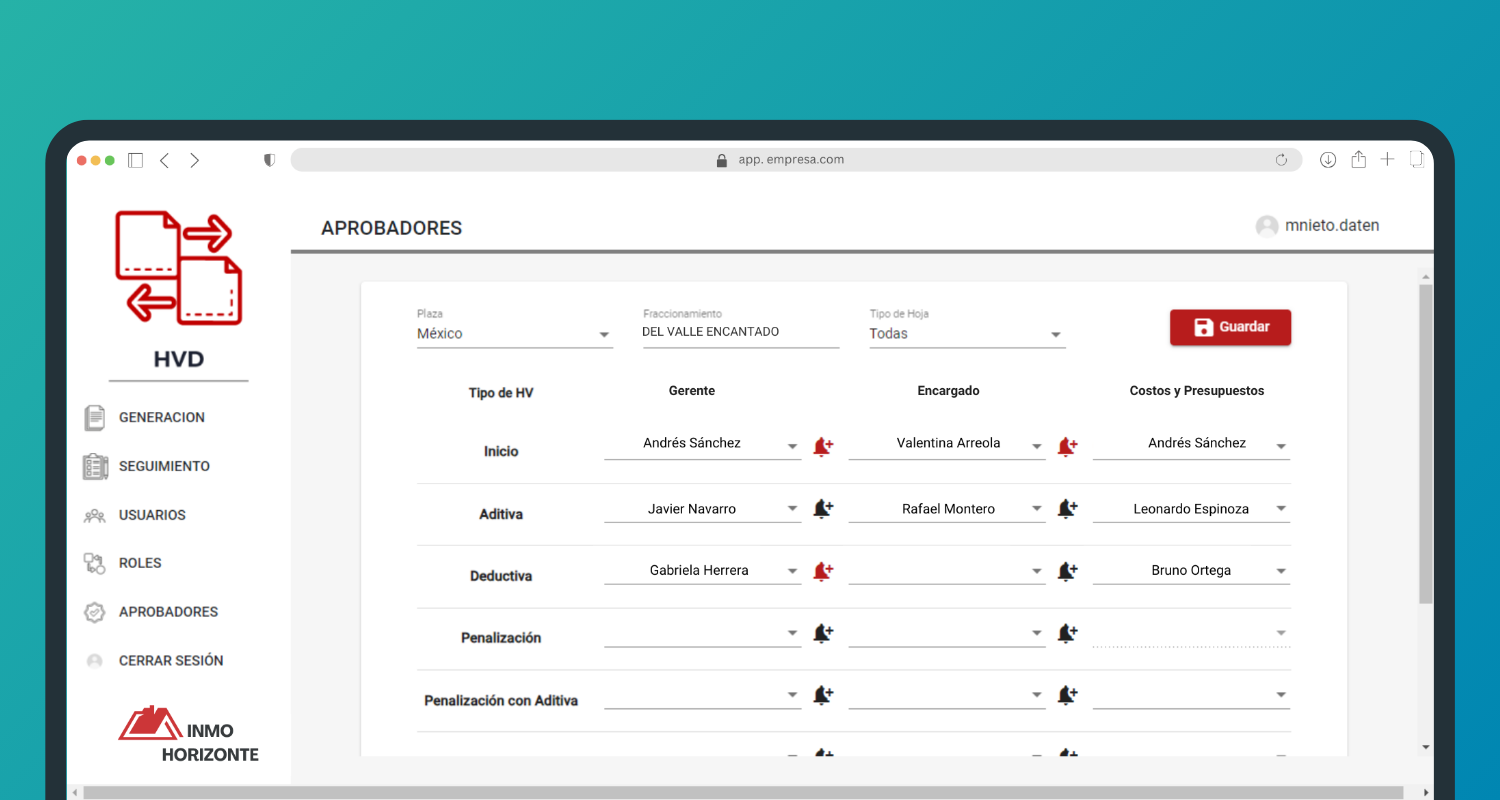Click the Fraccionamiento input field
The image size is (1500, 800).
click(x=740, y=332)
